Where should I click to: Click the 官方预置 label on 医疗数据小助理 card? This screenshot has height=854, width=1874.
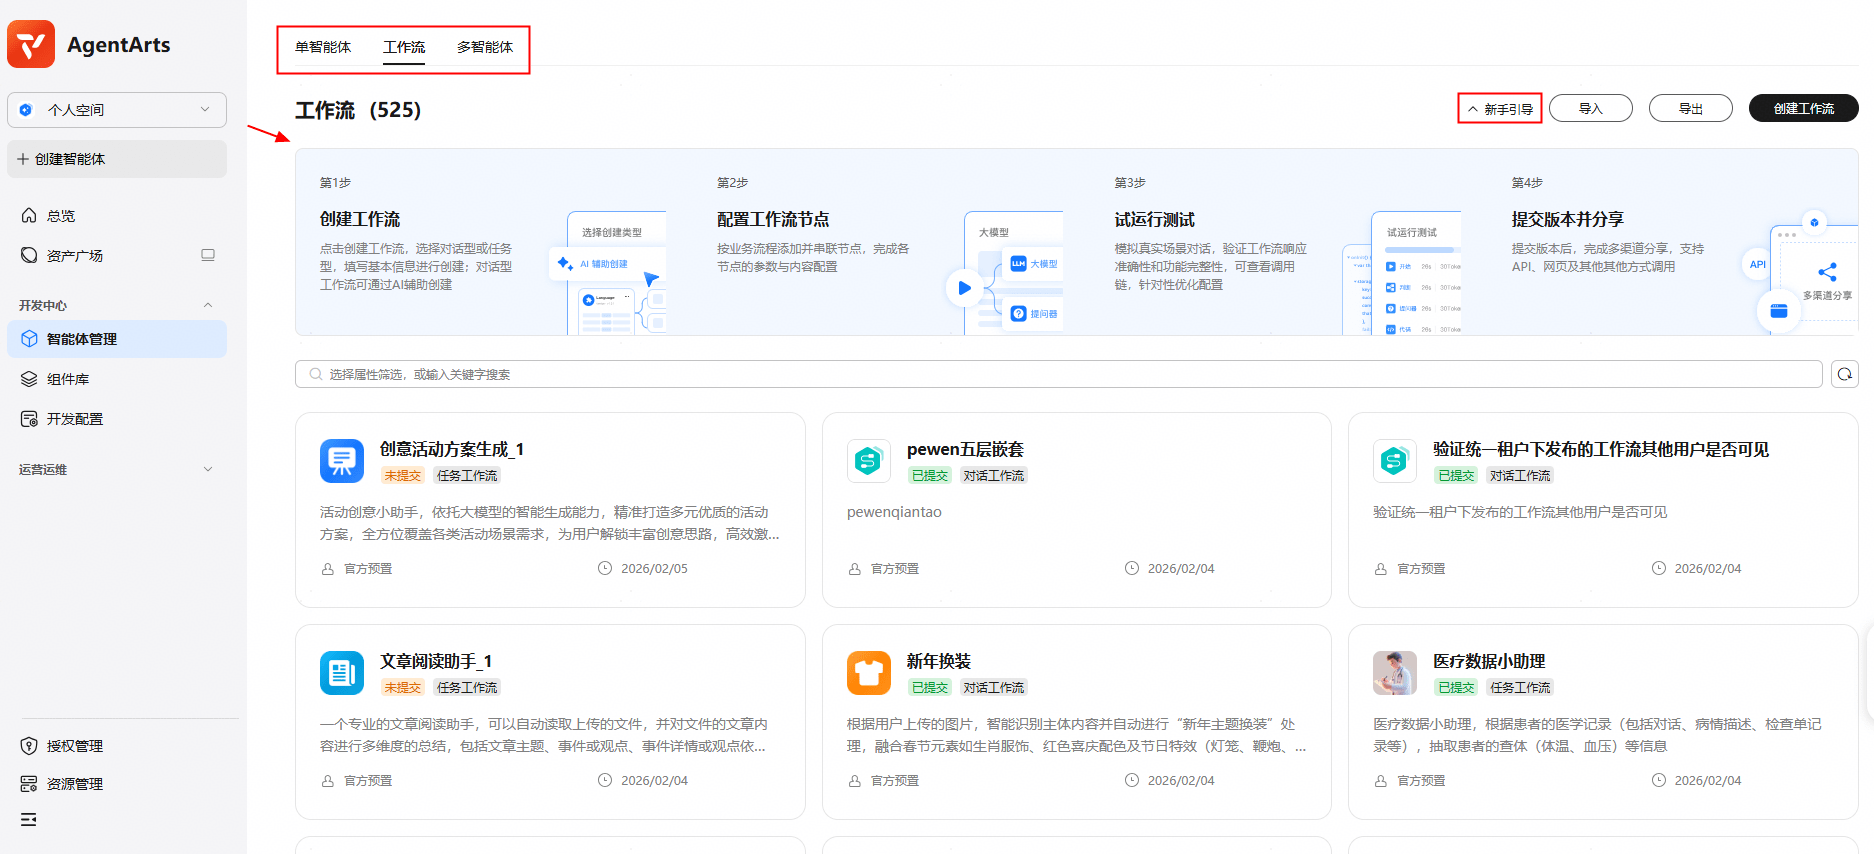point(1421,781)
